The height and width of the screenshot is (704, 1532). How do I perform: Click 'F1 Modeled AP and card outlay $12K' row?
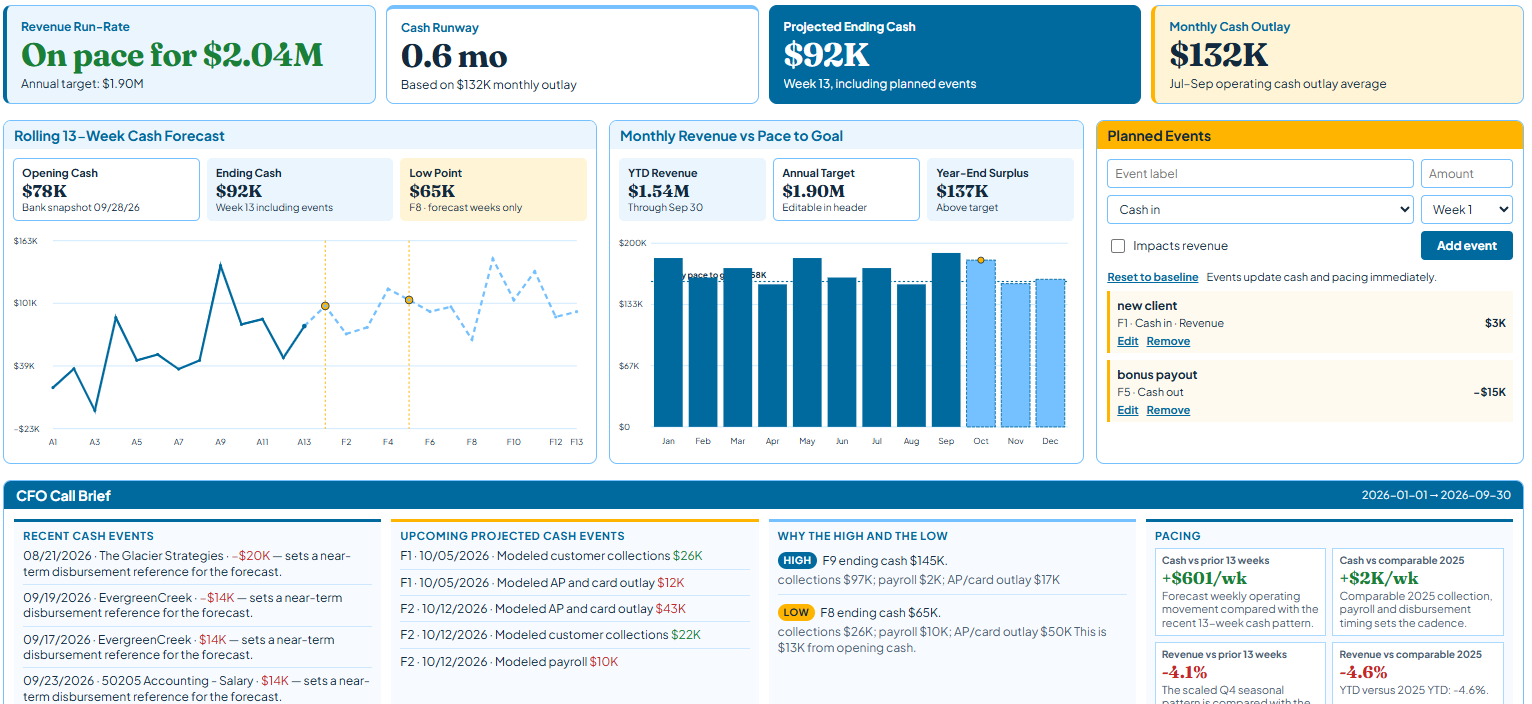574,582
